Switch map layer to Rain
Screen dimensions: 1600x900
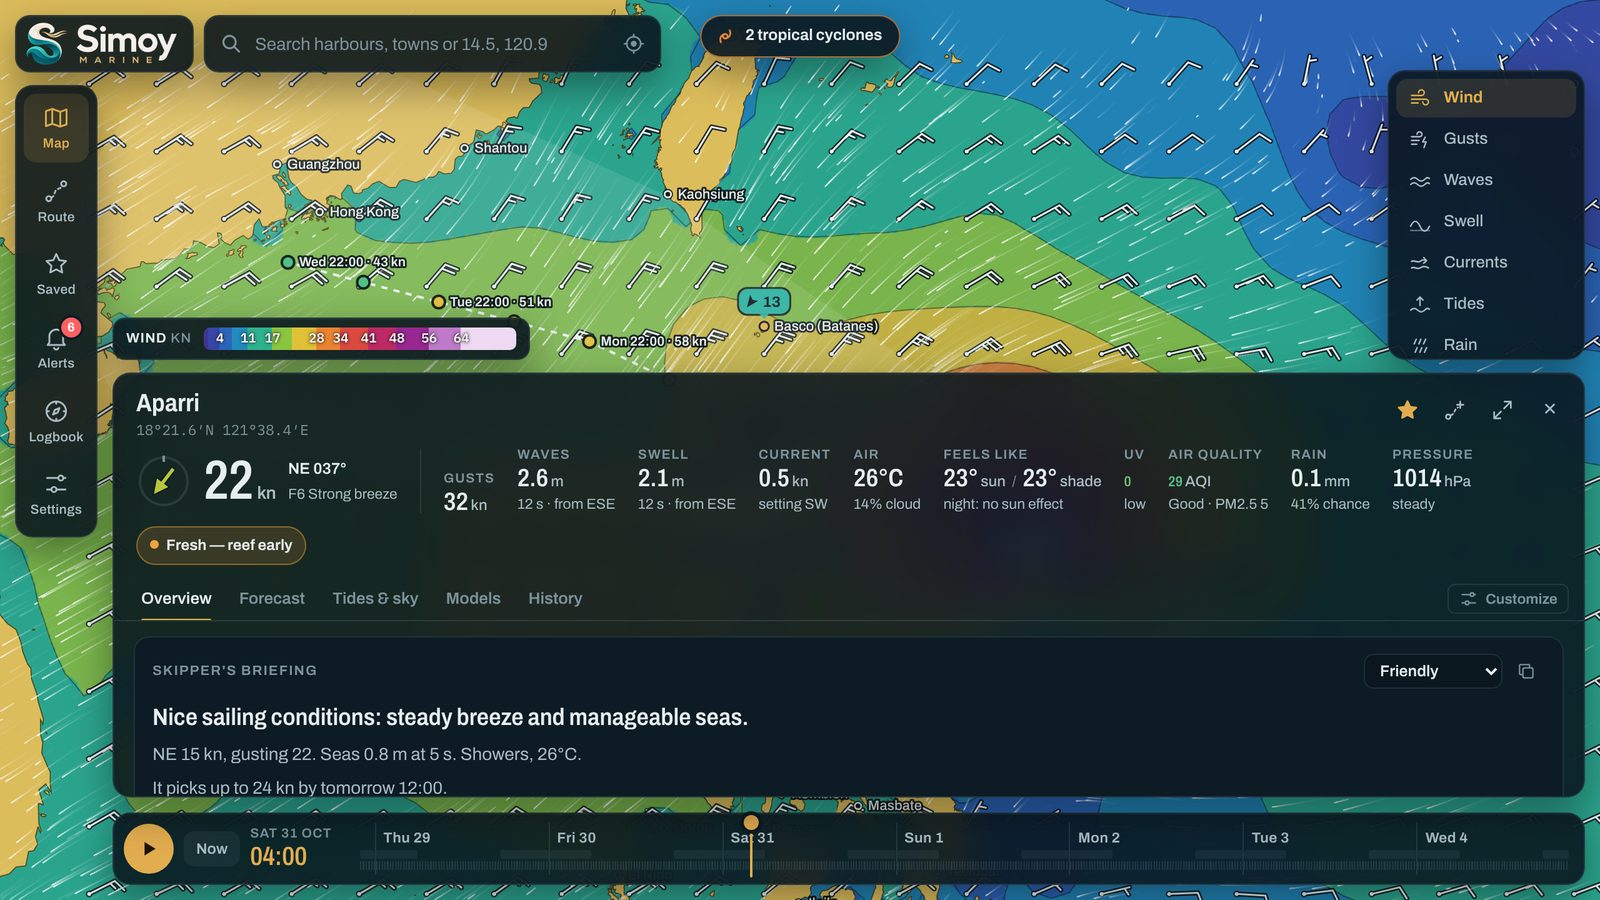pyautogui.click(x=1485, y=344)
